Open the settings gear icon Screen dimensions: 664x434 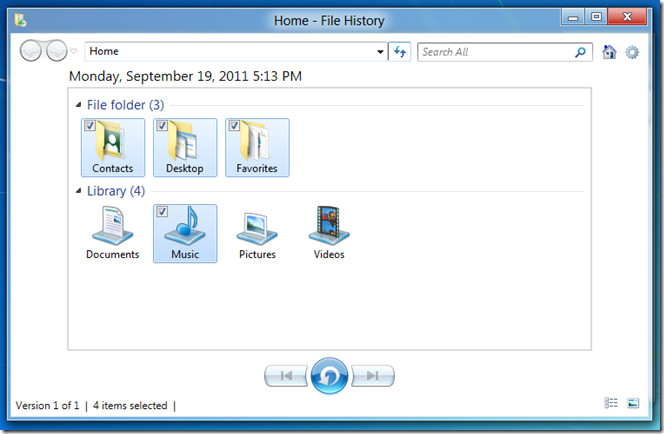coord(632,53)
